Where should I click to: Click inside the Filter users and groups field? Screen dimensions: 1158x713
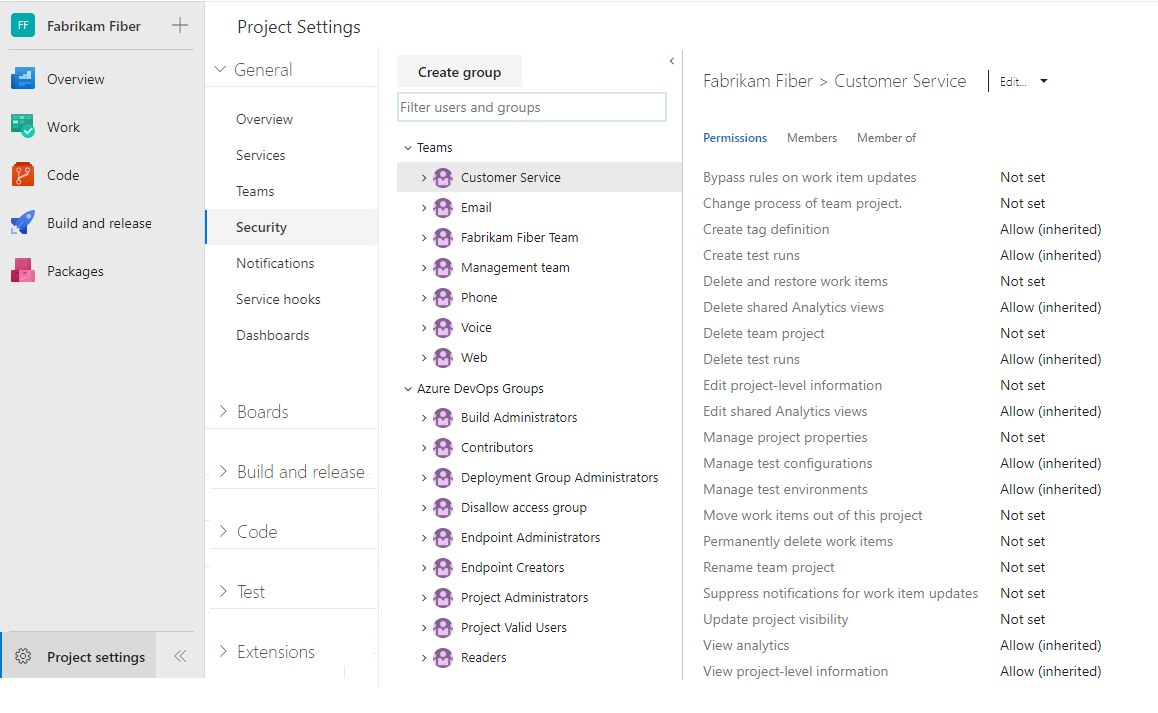pos(532,107)
